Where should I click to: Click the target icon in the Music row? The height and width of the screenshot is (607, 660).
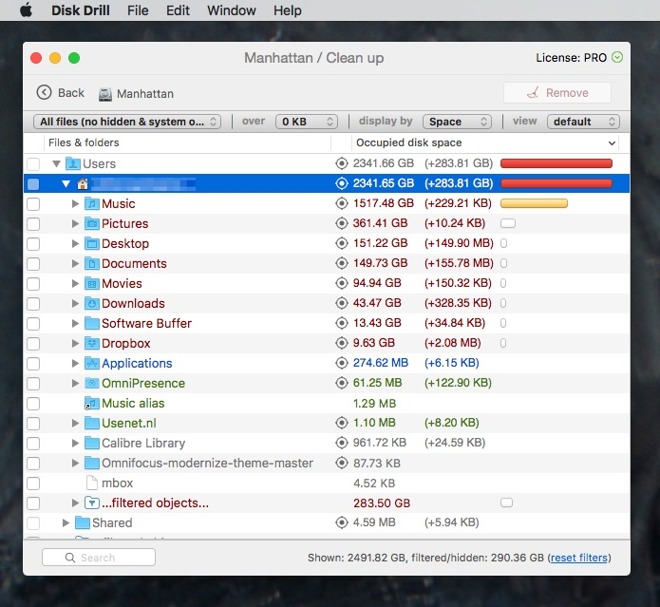point(341,203)
